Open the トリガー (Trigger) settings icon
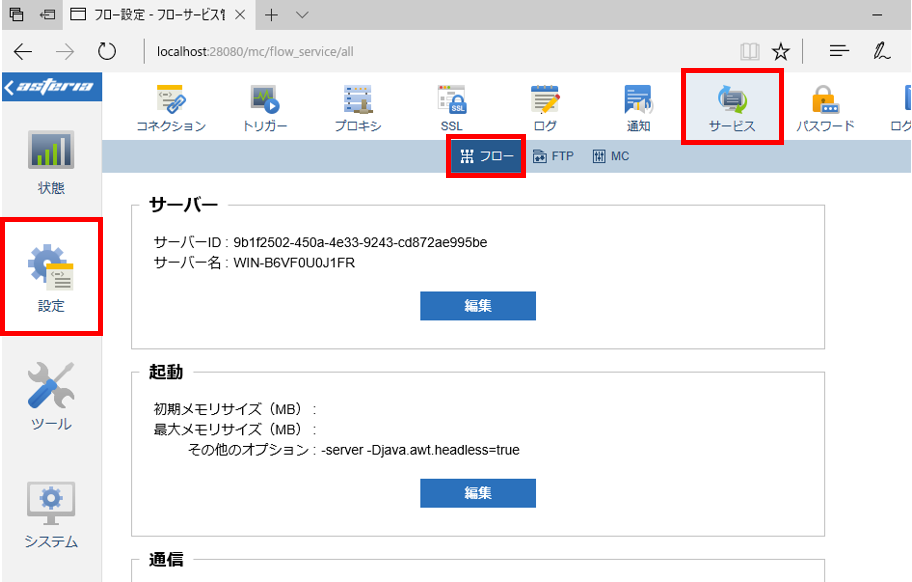The image size is (912, 582). 265,108
